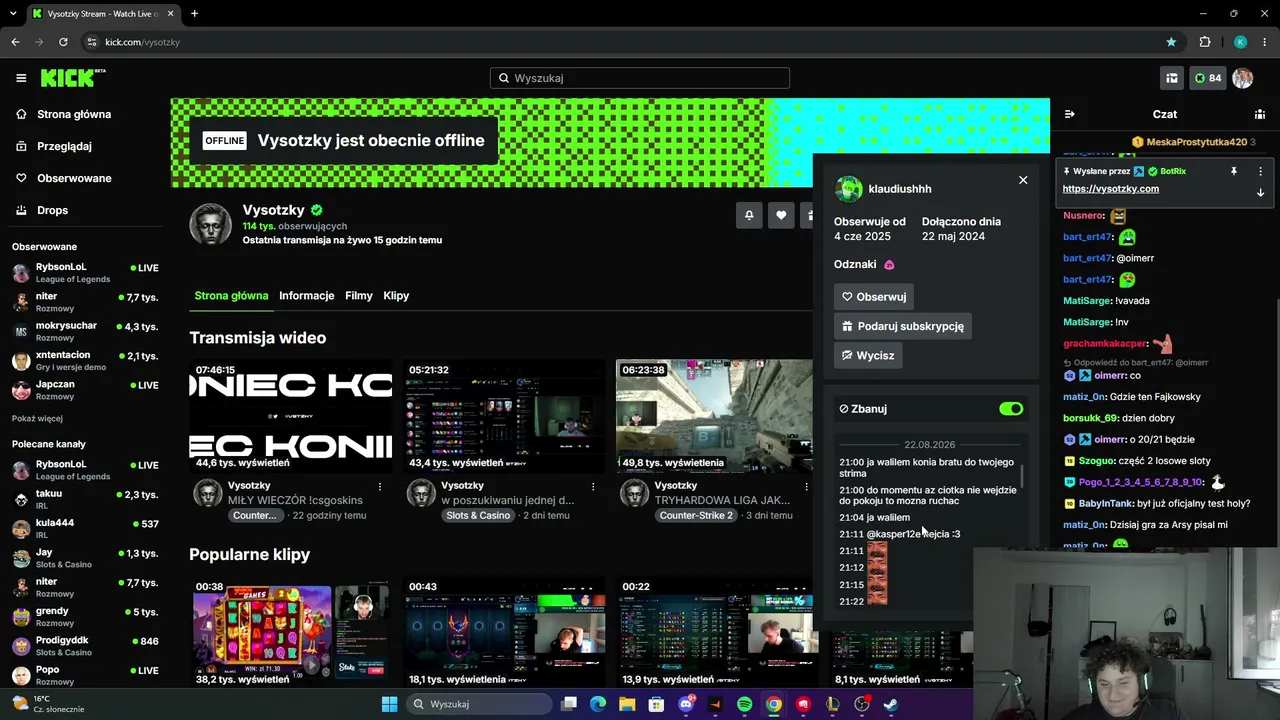Click the Kick search field
1280x720 pixels.
point(640,78)
